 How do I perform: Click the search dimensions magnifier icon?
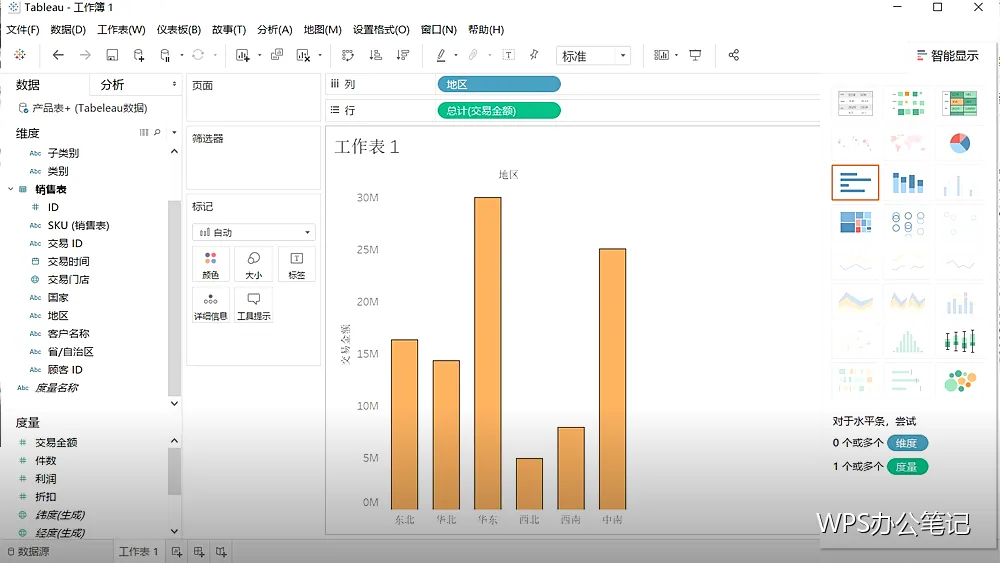pyautogui.click(x=157, y=133)
